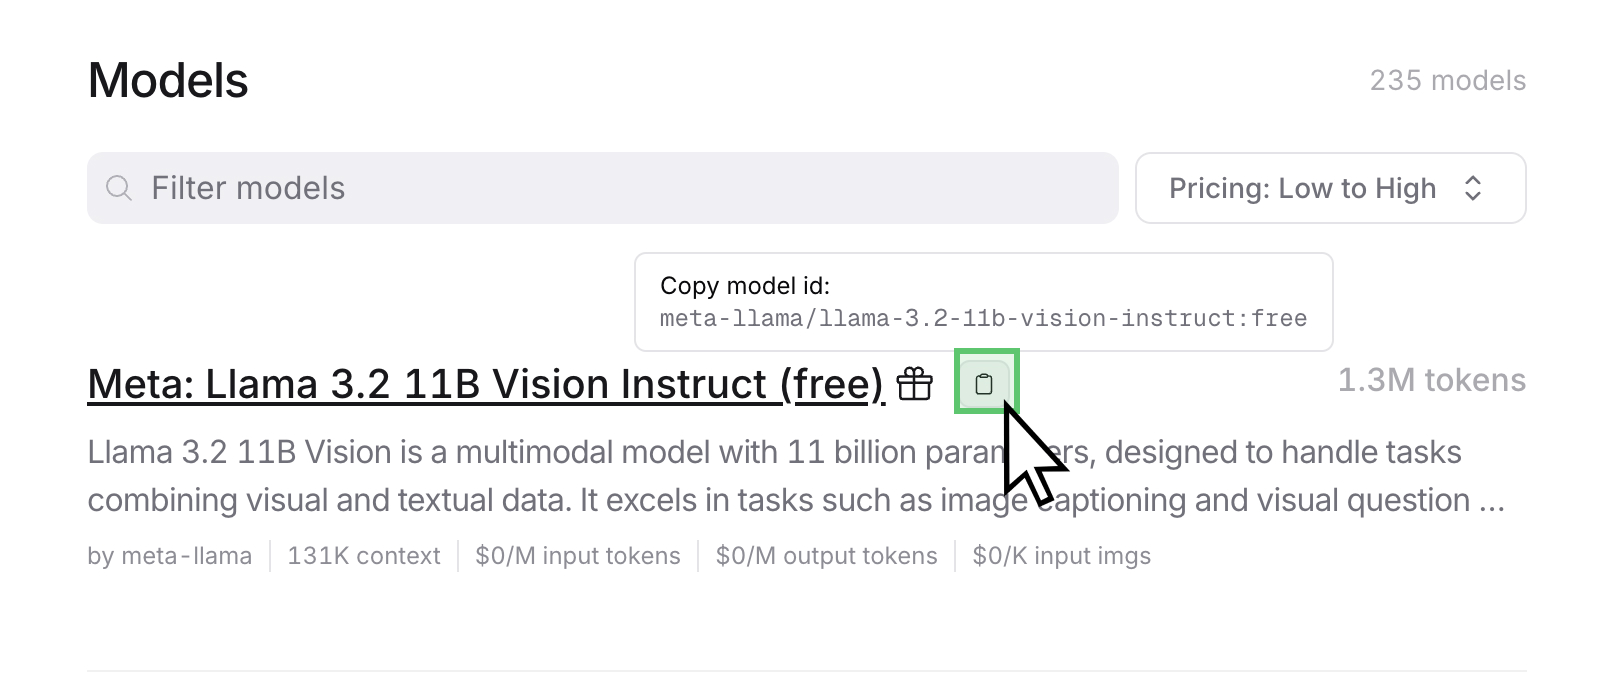
Task: Copy the Llama model id via clipboard icon
Action: pos(984,384)
